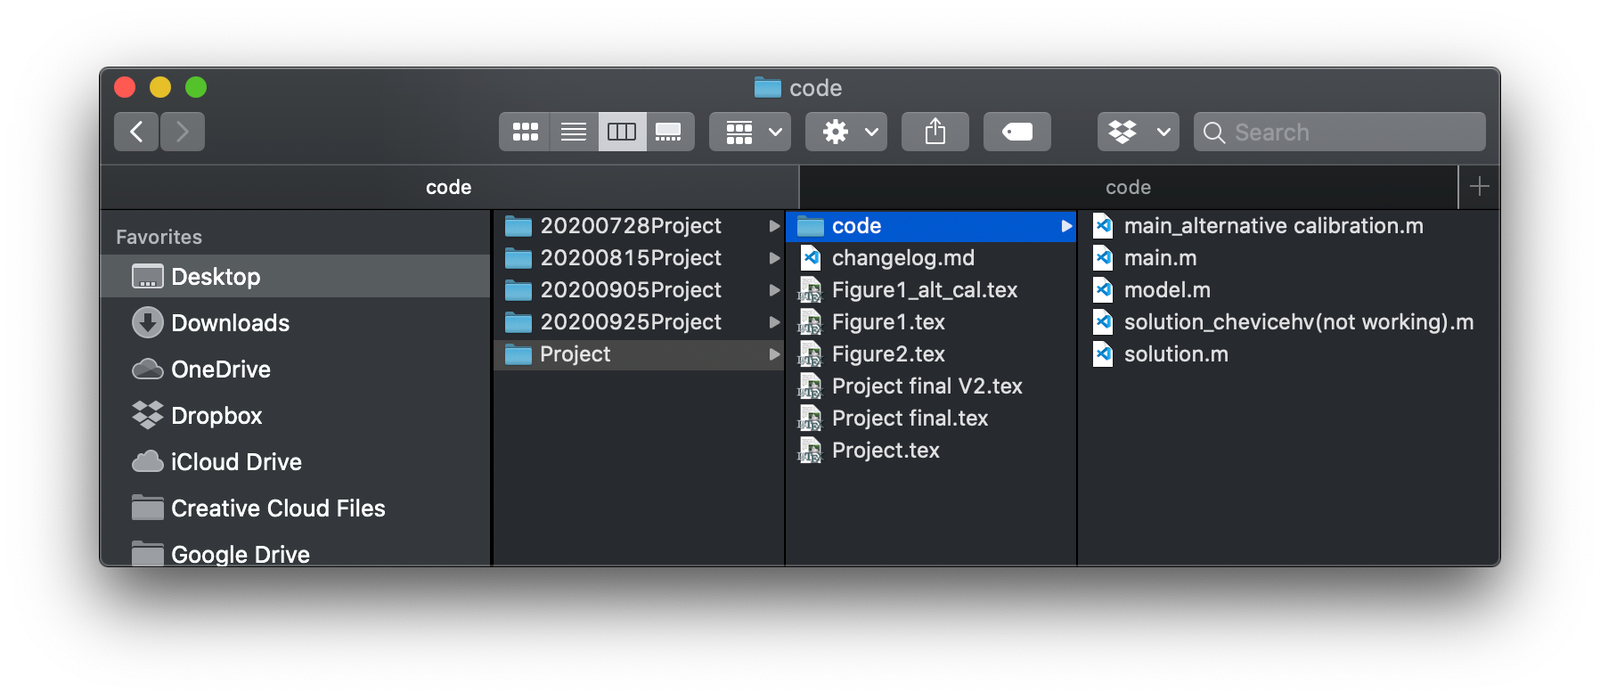The image size is (1600, 698).
Task: Switch to icon view
Action: pos(525,131)
